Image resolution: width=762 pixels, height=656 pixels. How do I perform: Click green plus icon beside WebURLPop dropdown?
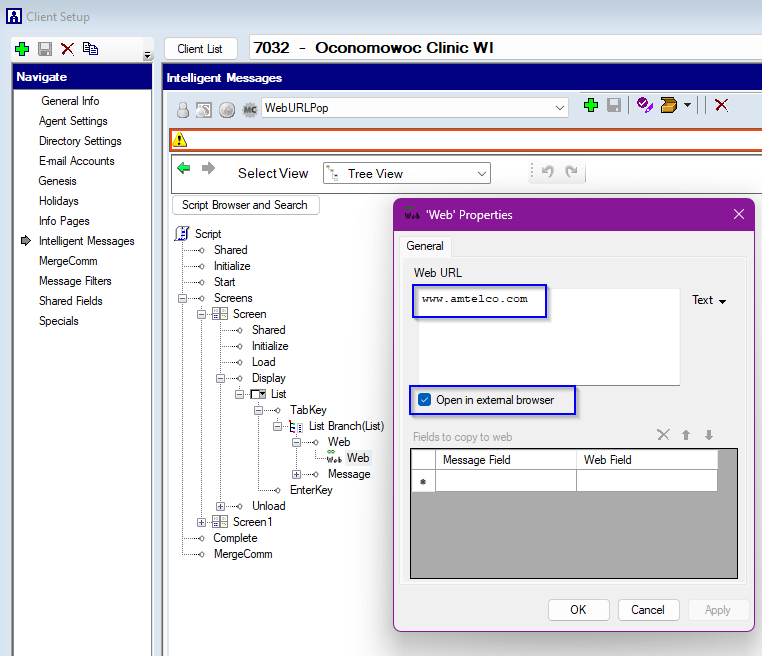click(590, 106)
